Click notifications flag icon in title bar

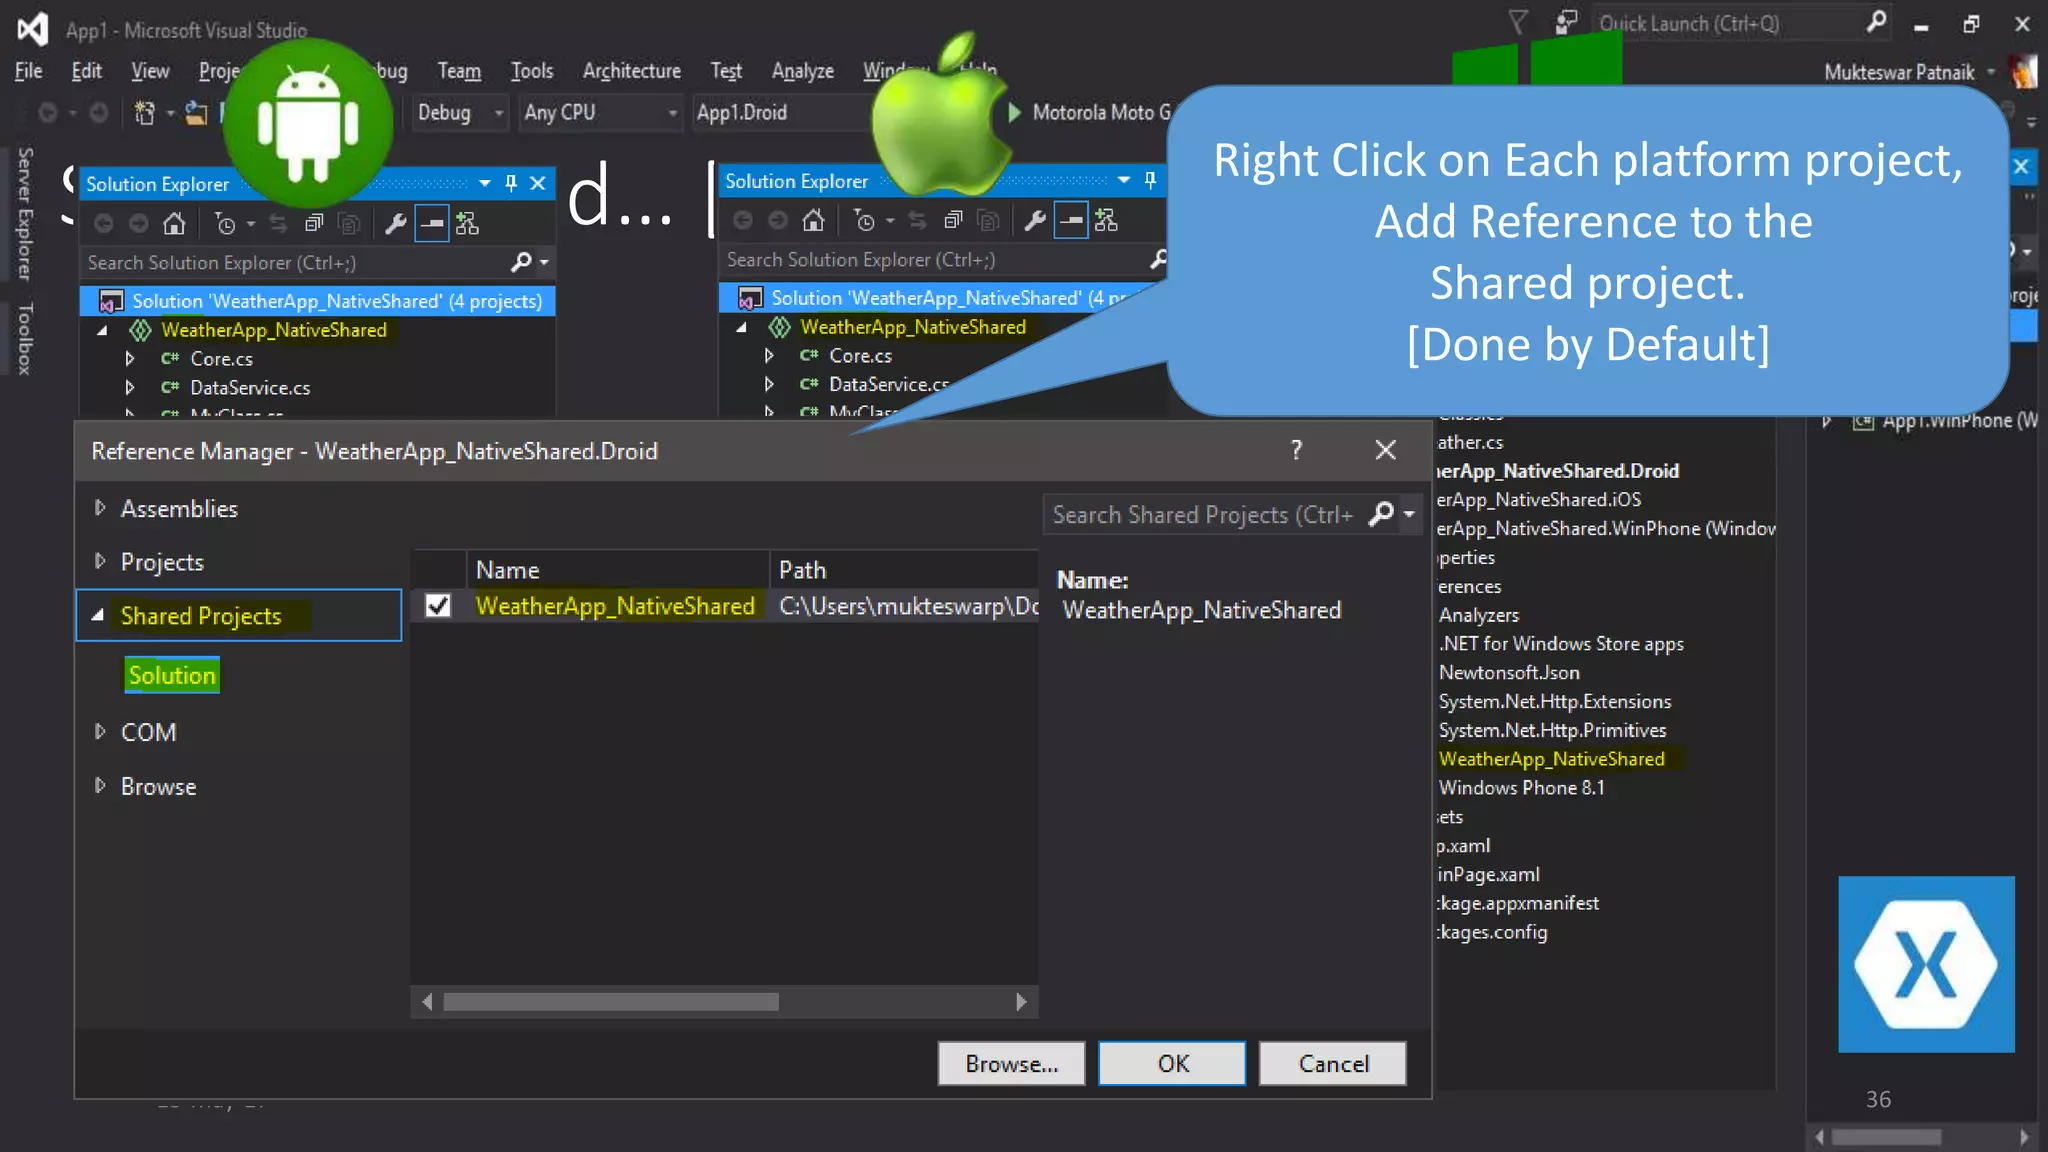(x=1518, y=22)
